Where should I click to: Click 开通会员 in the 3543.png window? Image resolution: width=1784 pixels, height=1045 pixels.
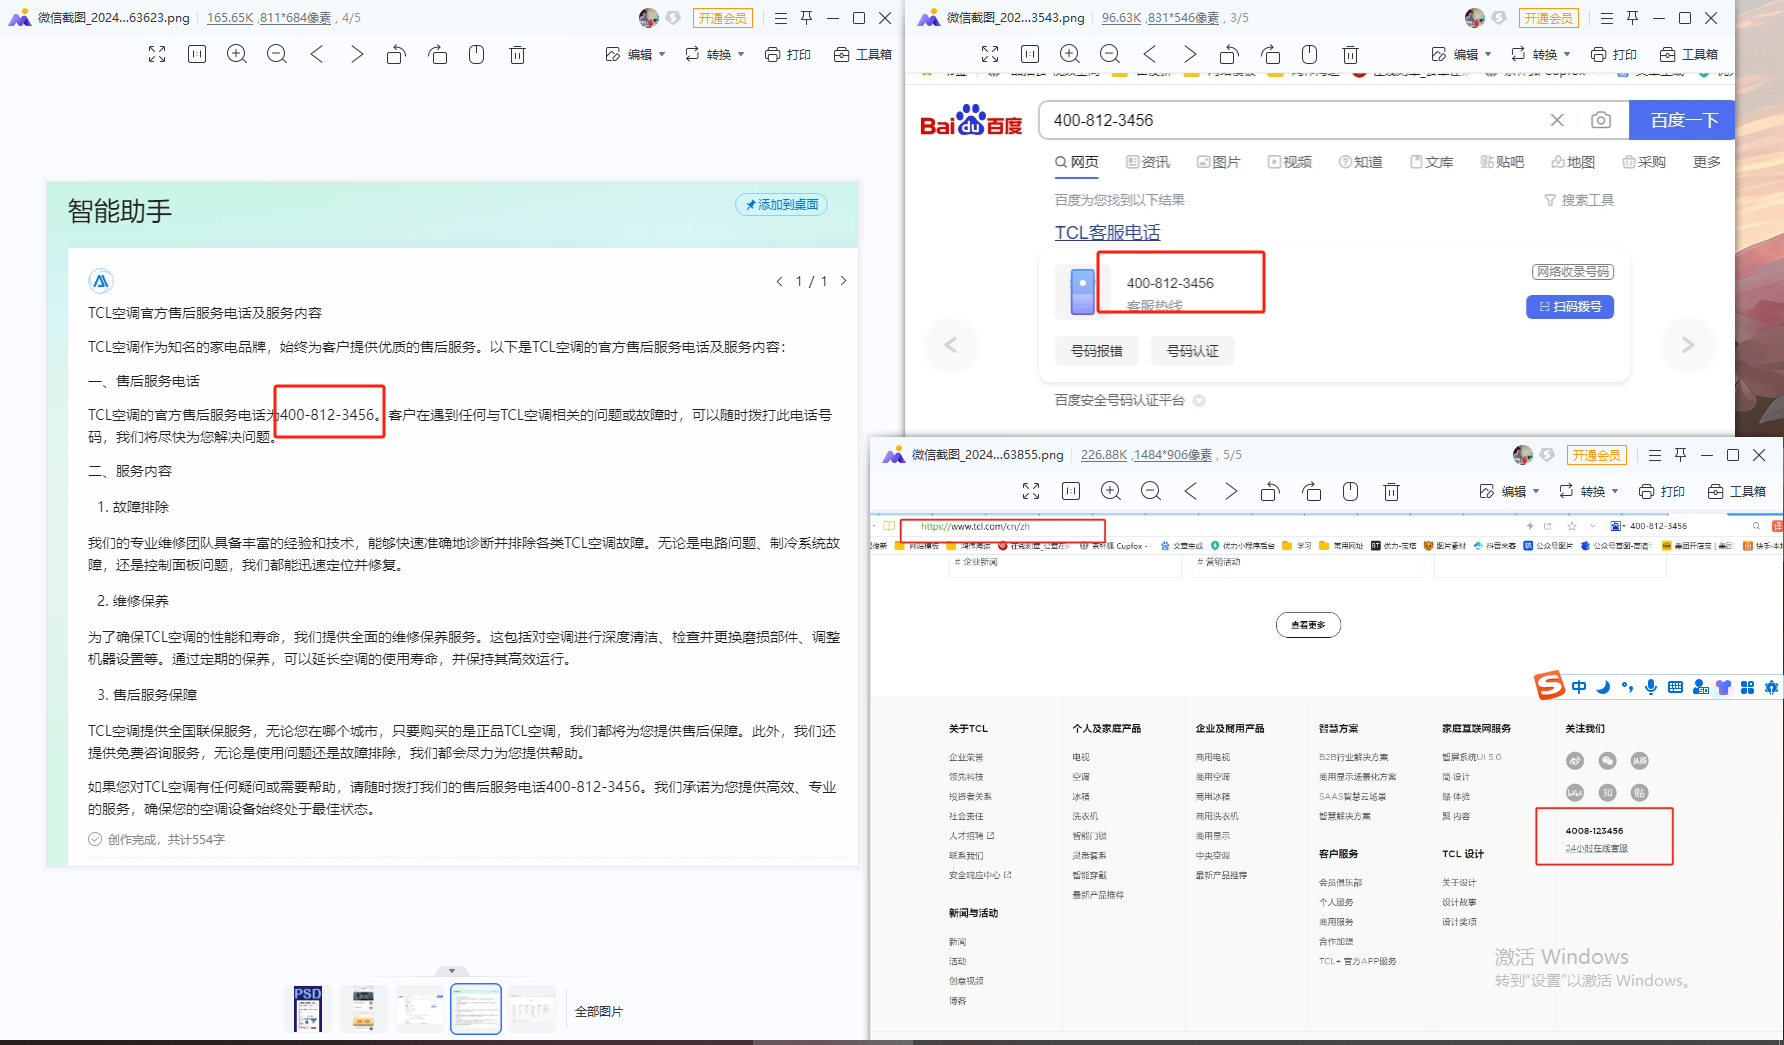tap(1549, 18)
